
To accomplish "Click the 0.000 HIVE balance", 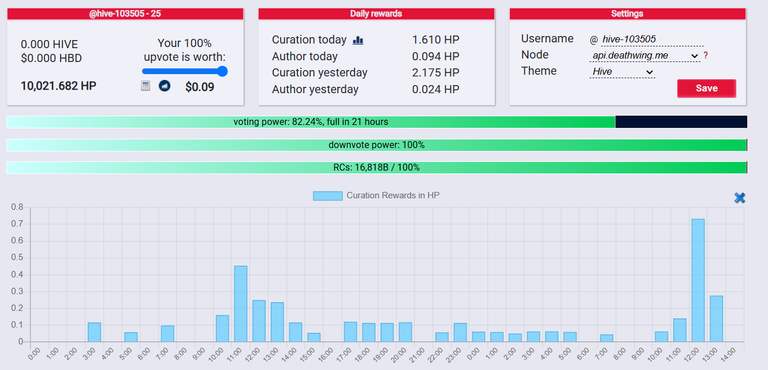I will click(x=49, y=45).
